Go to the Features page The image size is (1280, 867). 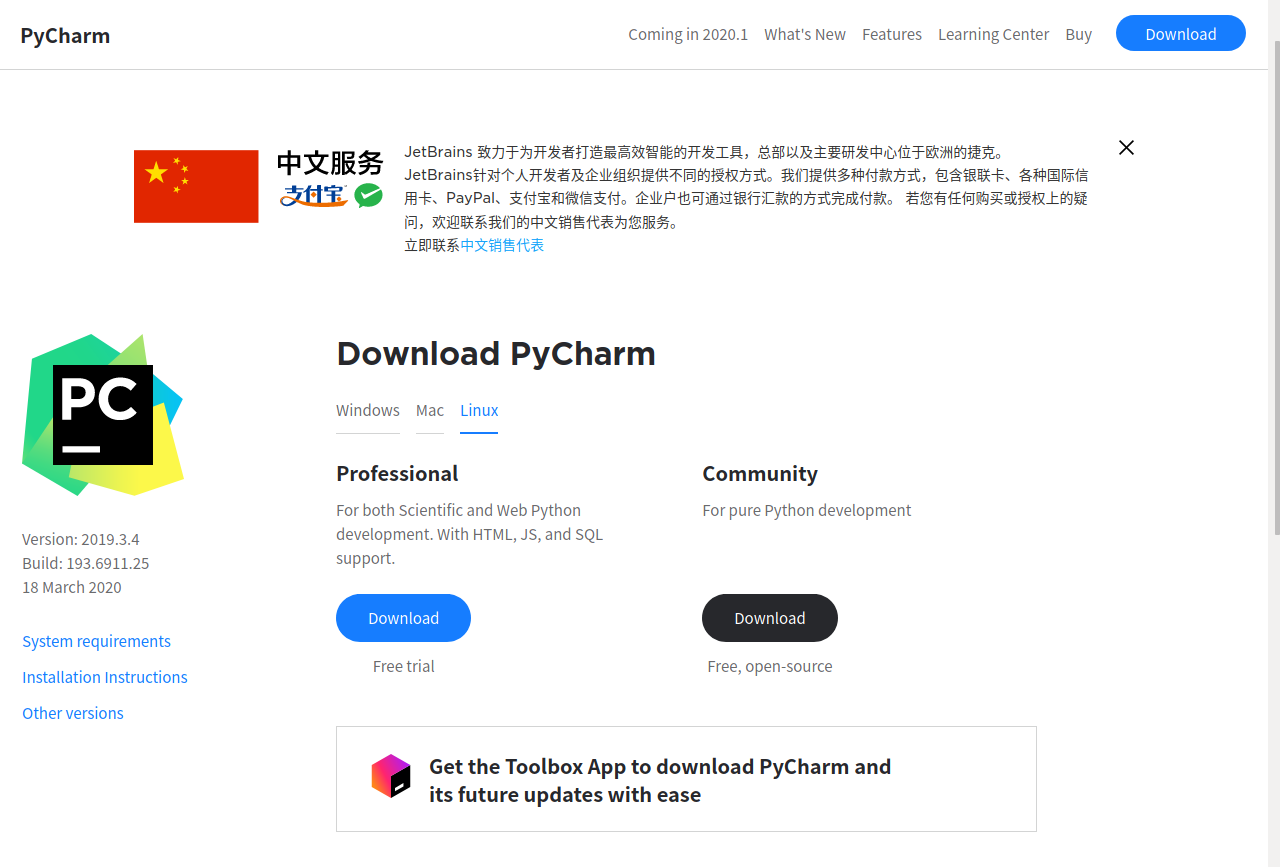point(892,34)
